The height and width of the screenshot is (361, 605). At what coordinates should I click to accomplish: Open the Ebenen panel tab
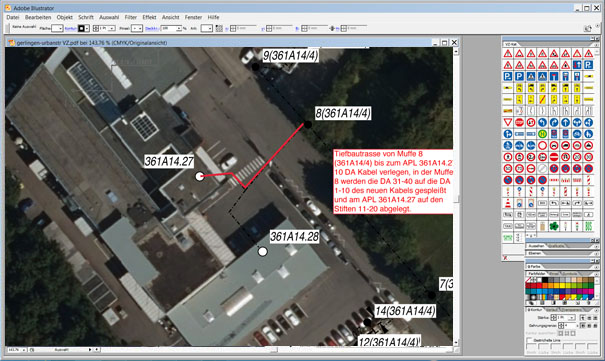point(534,253)
